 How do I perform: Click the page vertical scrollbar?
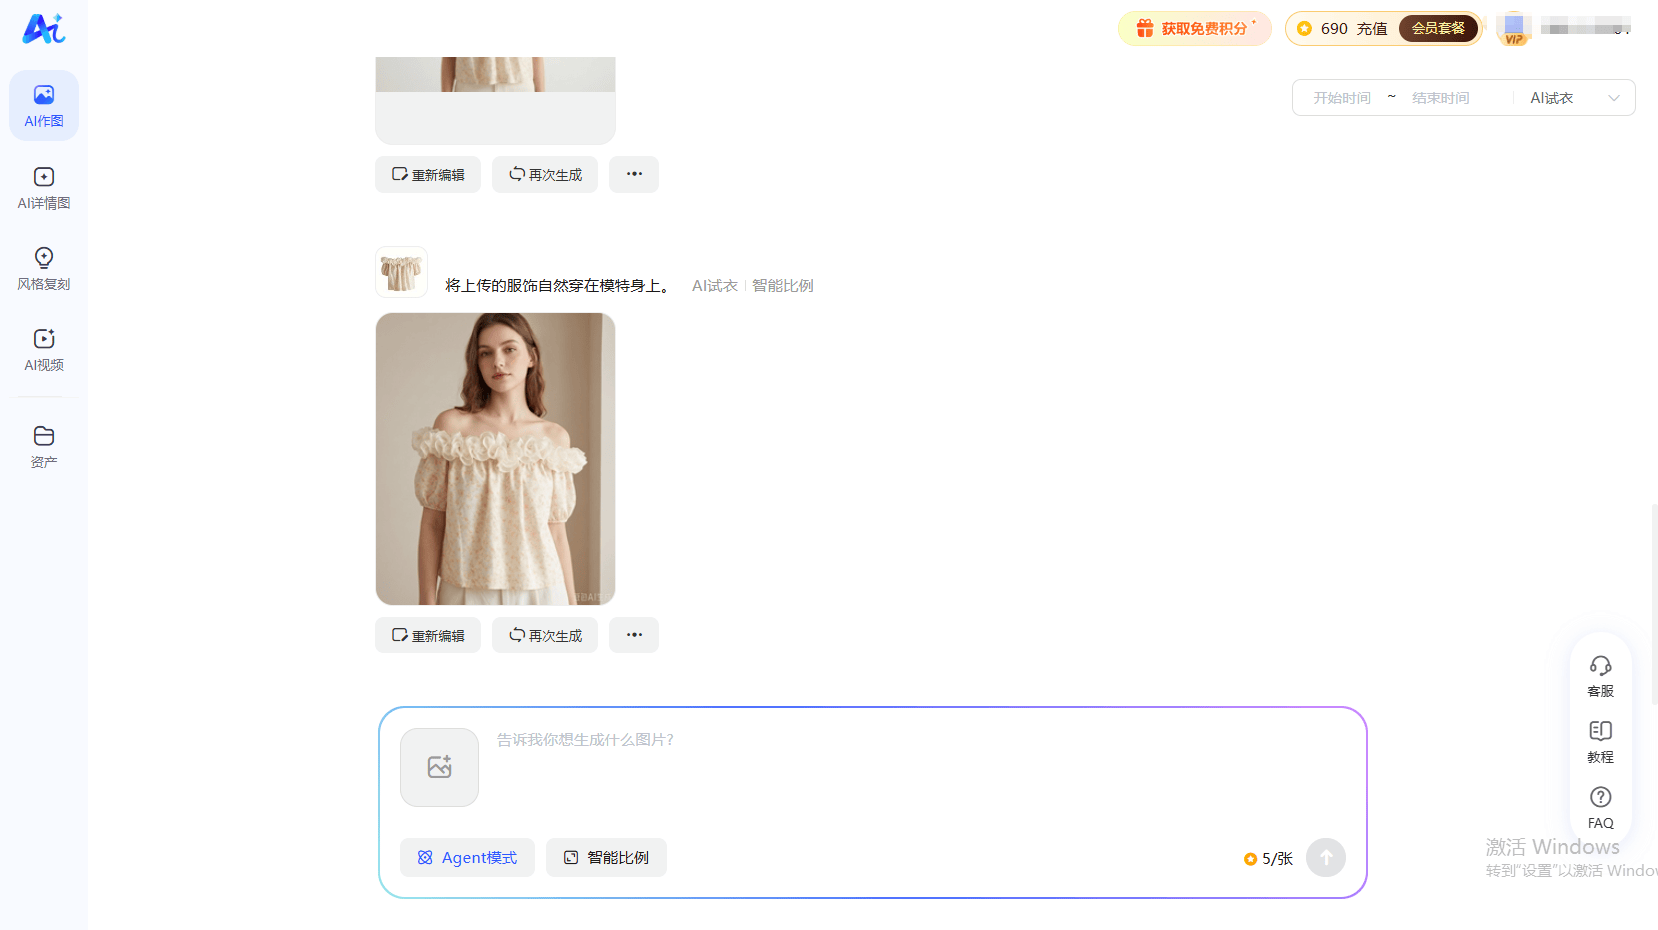(1654, 604)
